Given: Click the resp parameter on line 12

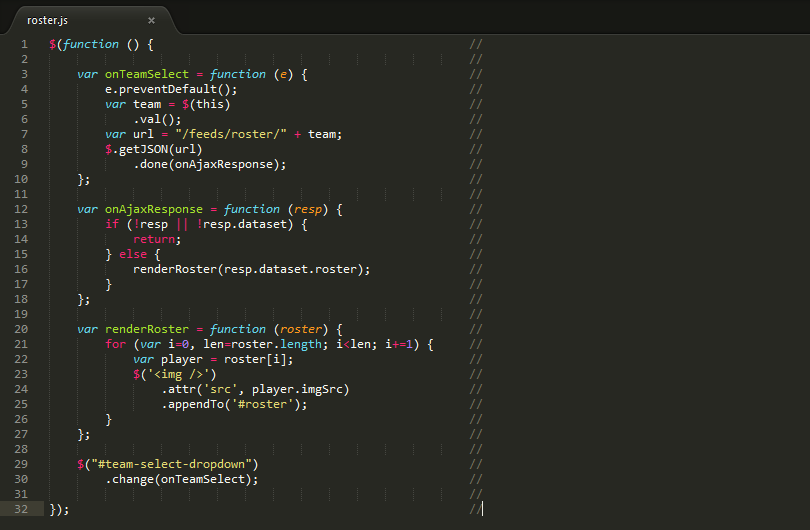Looking at the screenshot, I should click(x=308, y=209).
